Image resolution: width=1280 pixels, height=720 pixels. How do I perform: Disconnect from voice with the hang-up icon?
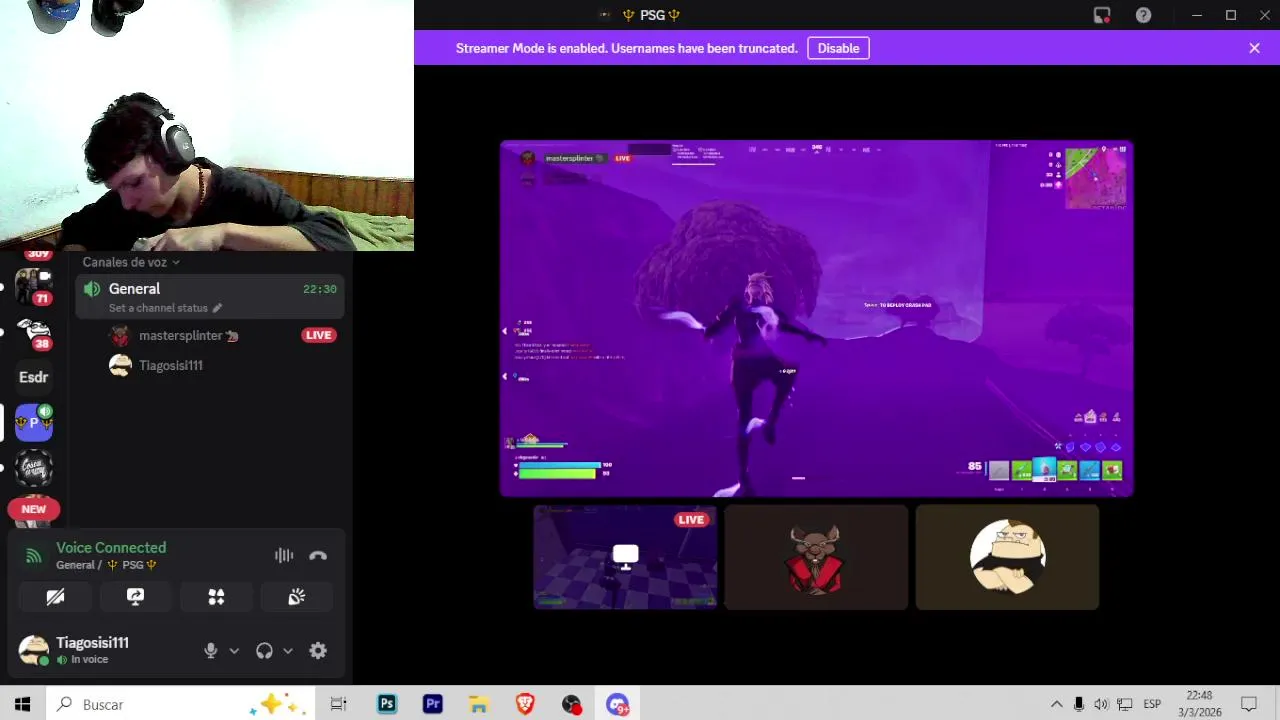[318, 556]
